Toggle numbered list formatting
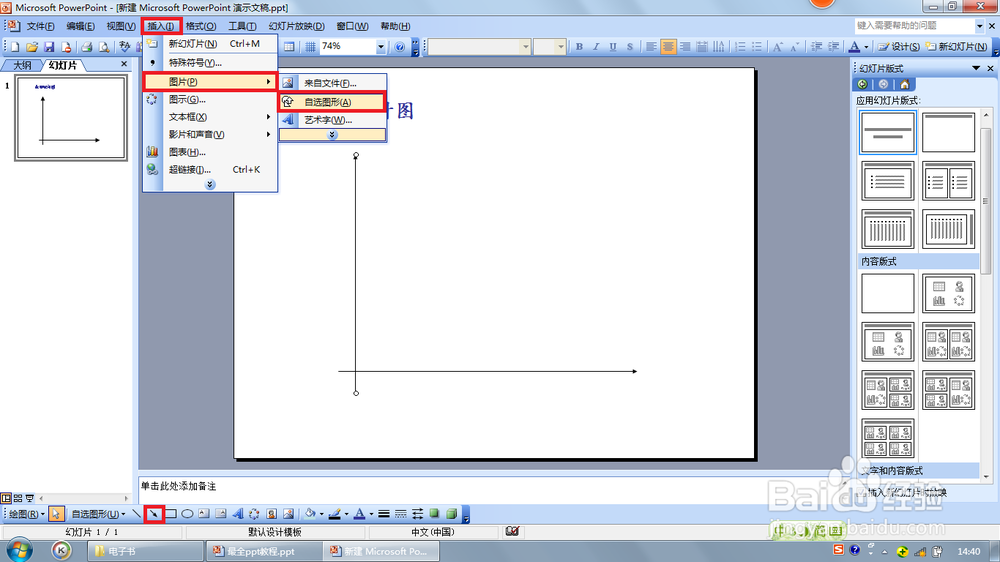 (740, 47)
